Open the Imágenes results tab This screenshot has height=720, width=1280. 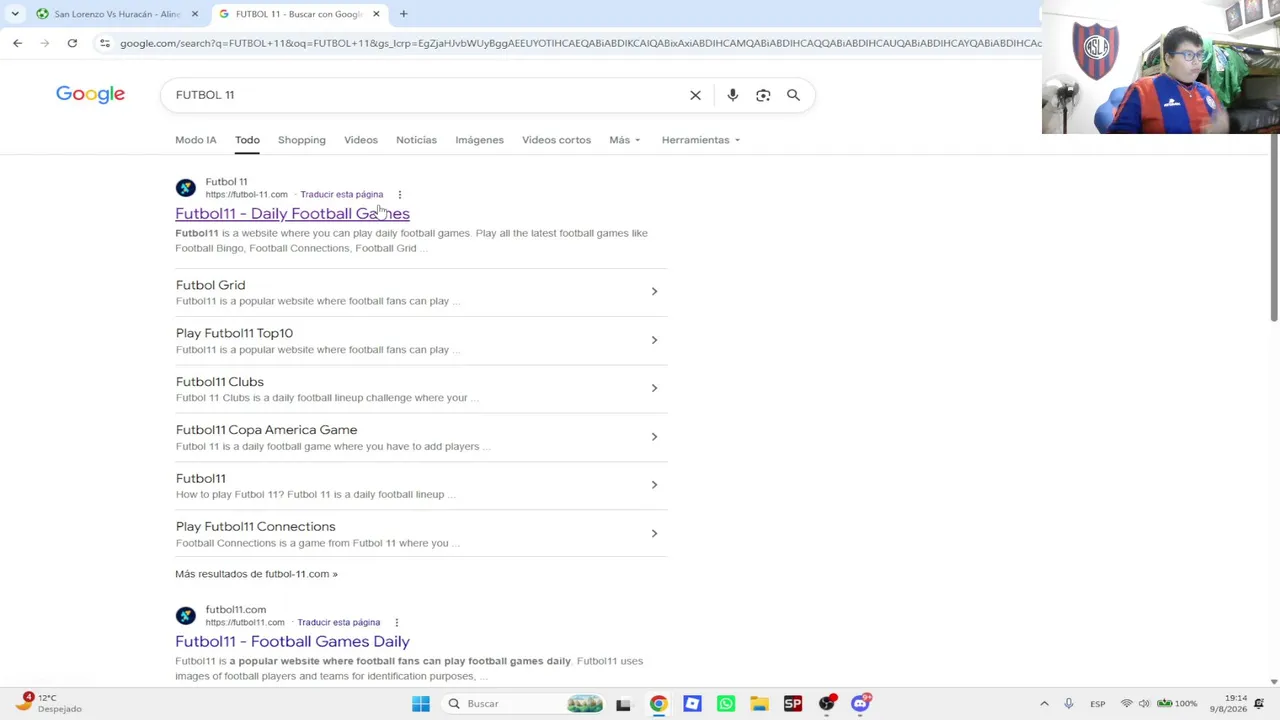(x=479, y=140)
